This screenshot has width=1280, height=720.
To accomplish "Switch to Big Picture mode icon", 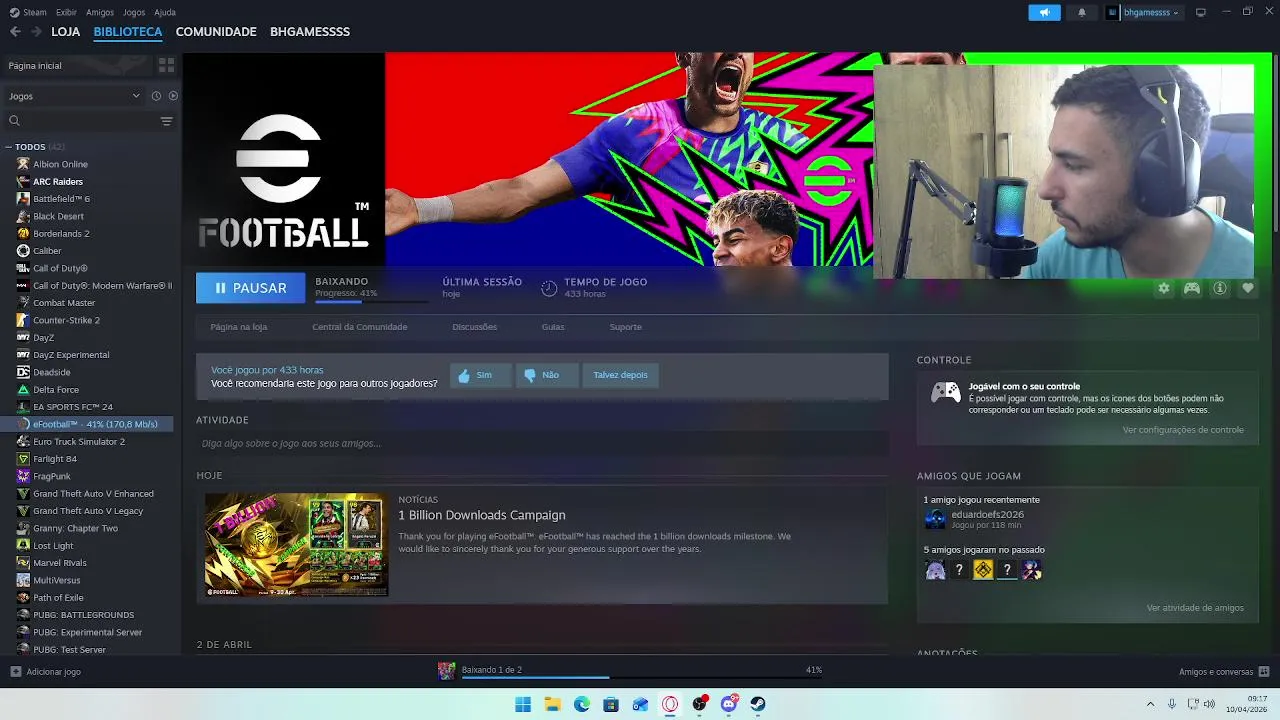I will point(1201,12).
